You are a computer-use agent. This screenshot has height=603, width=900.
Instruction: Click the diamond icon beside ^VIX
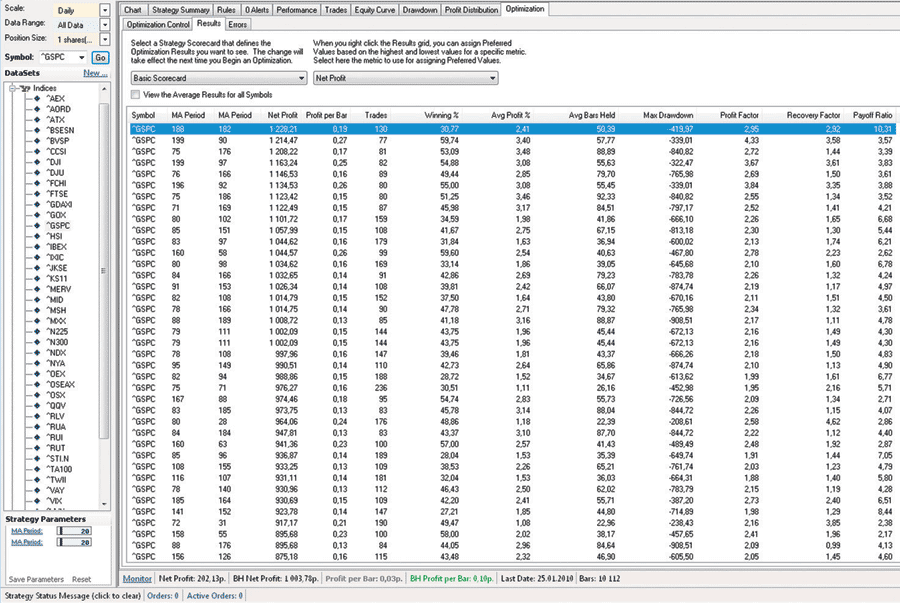tap(37, 501)
